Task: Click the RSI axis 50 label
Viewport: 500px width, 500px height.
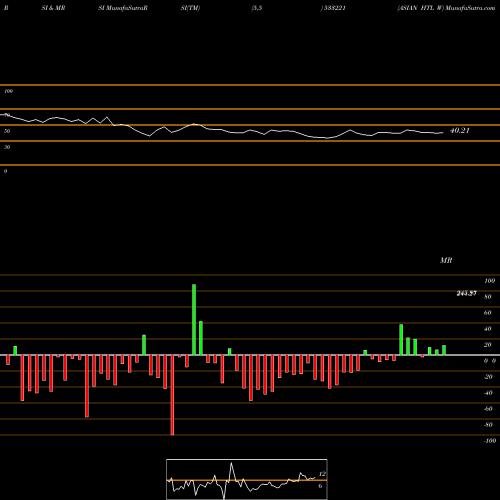Action: click(x=7, y=131)
